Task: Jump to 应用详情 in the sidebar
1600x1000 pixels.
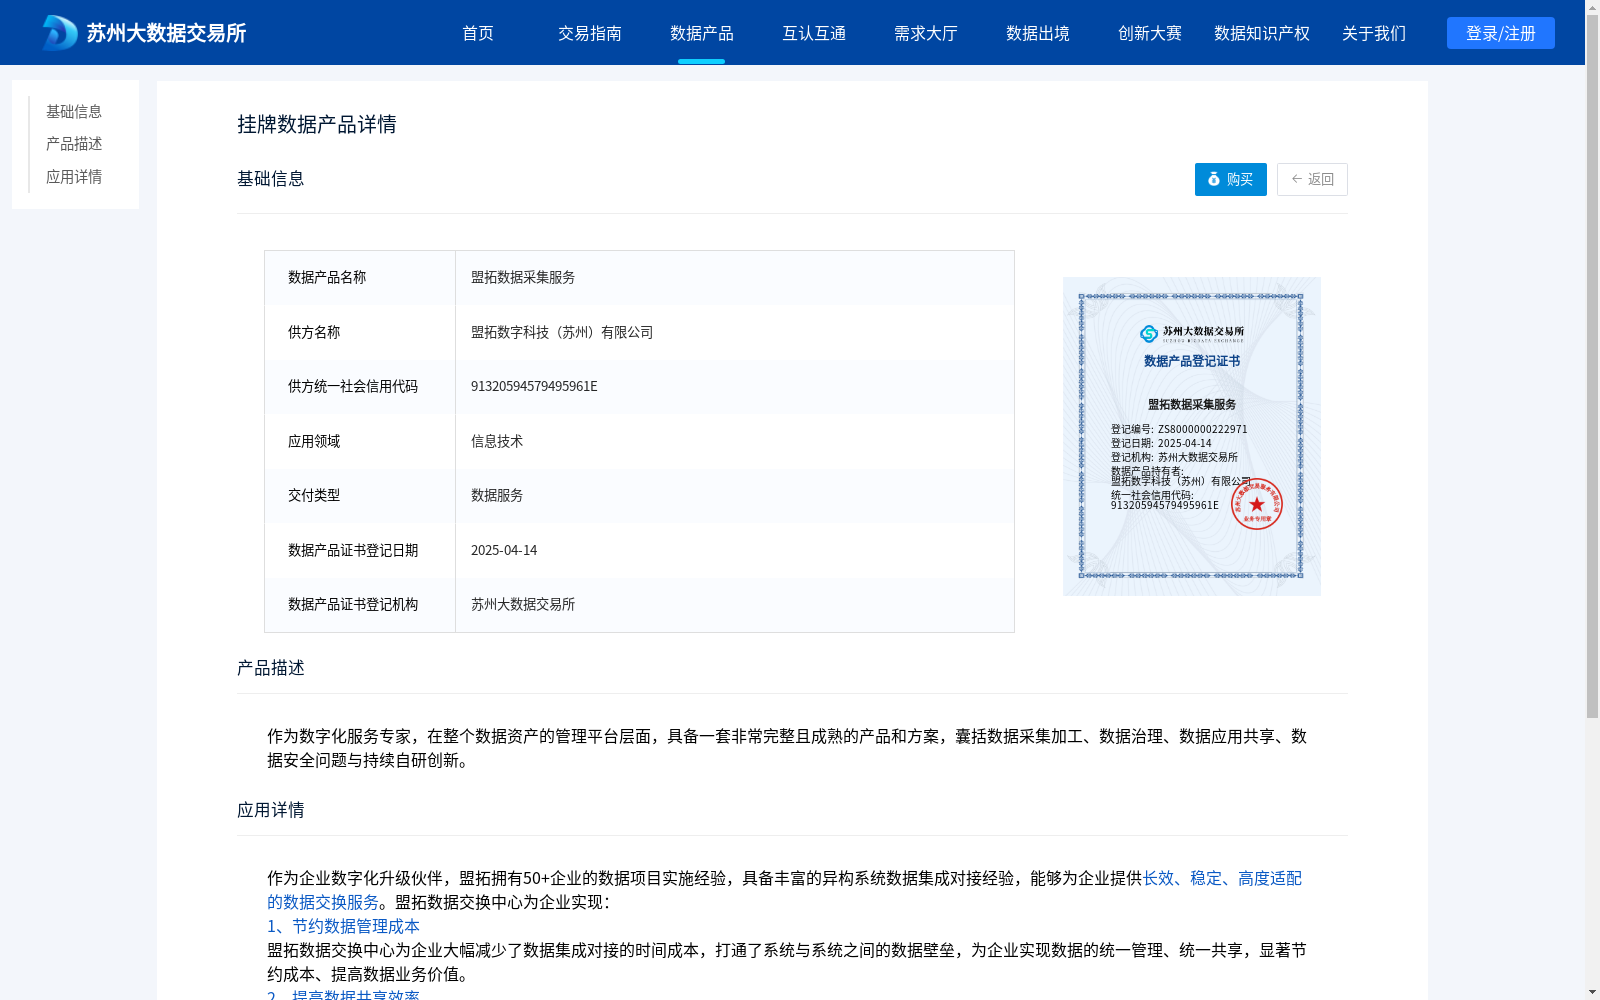Action: 74,177
